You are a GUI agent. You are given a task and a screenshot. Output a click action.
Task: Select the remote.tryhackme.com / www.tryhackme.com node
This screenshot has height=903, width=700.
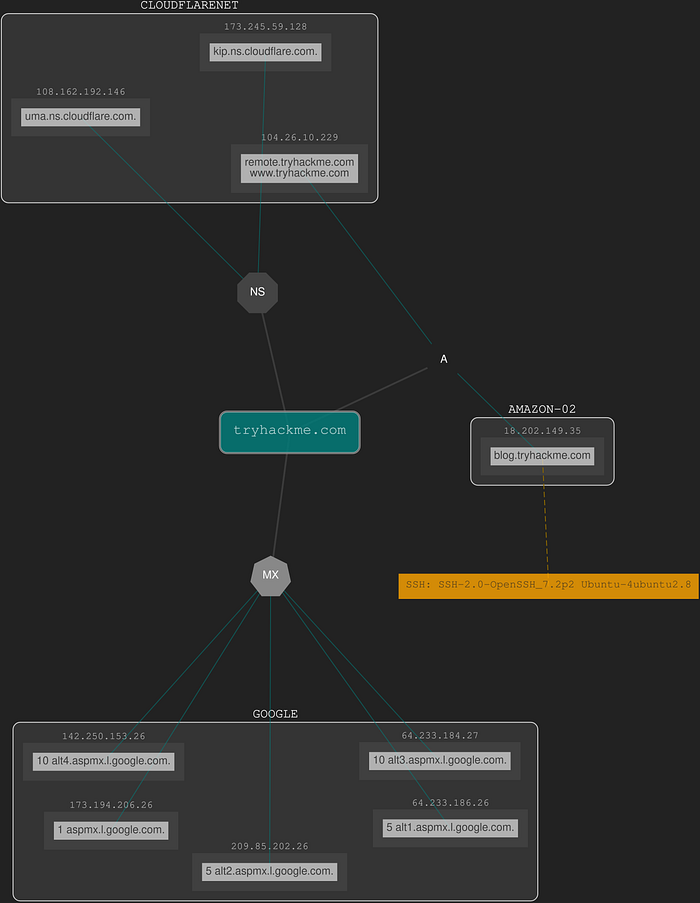tap(299, 168)
